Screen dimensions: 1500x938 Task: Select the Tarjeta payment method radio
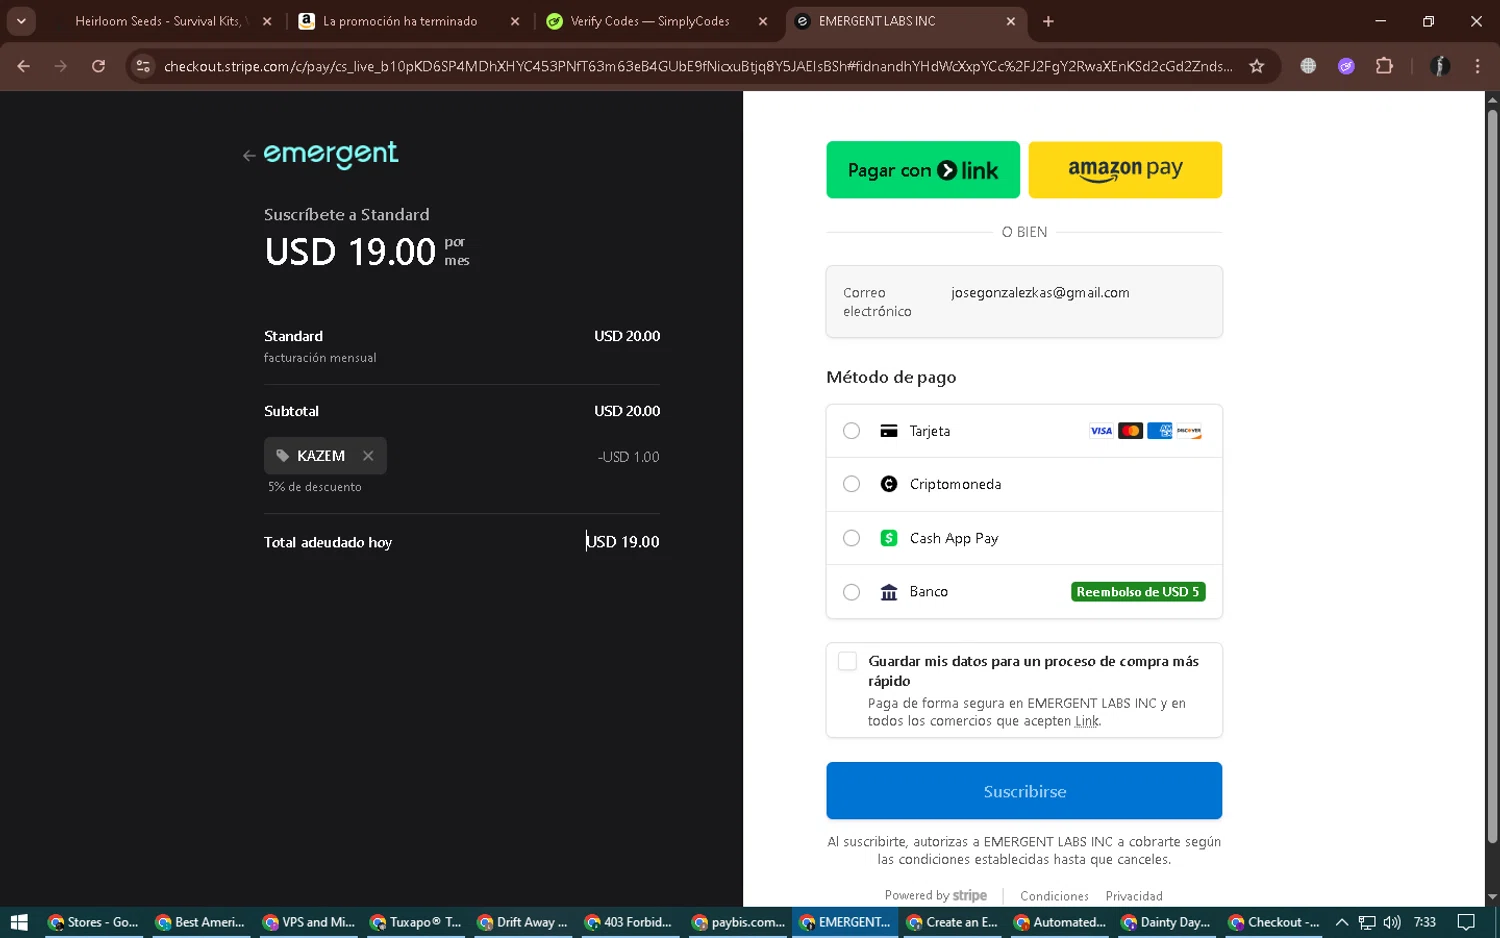click(851, 431)
